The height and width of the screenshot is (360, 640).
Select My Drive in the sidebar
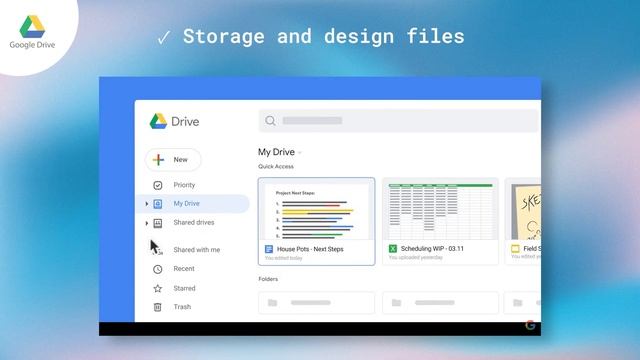193,204
